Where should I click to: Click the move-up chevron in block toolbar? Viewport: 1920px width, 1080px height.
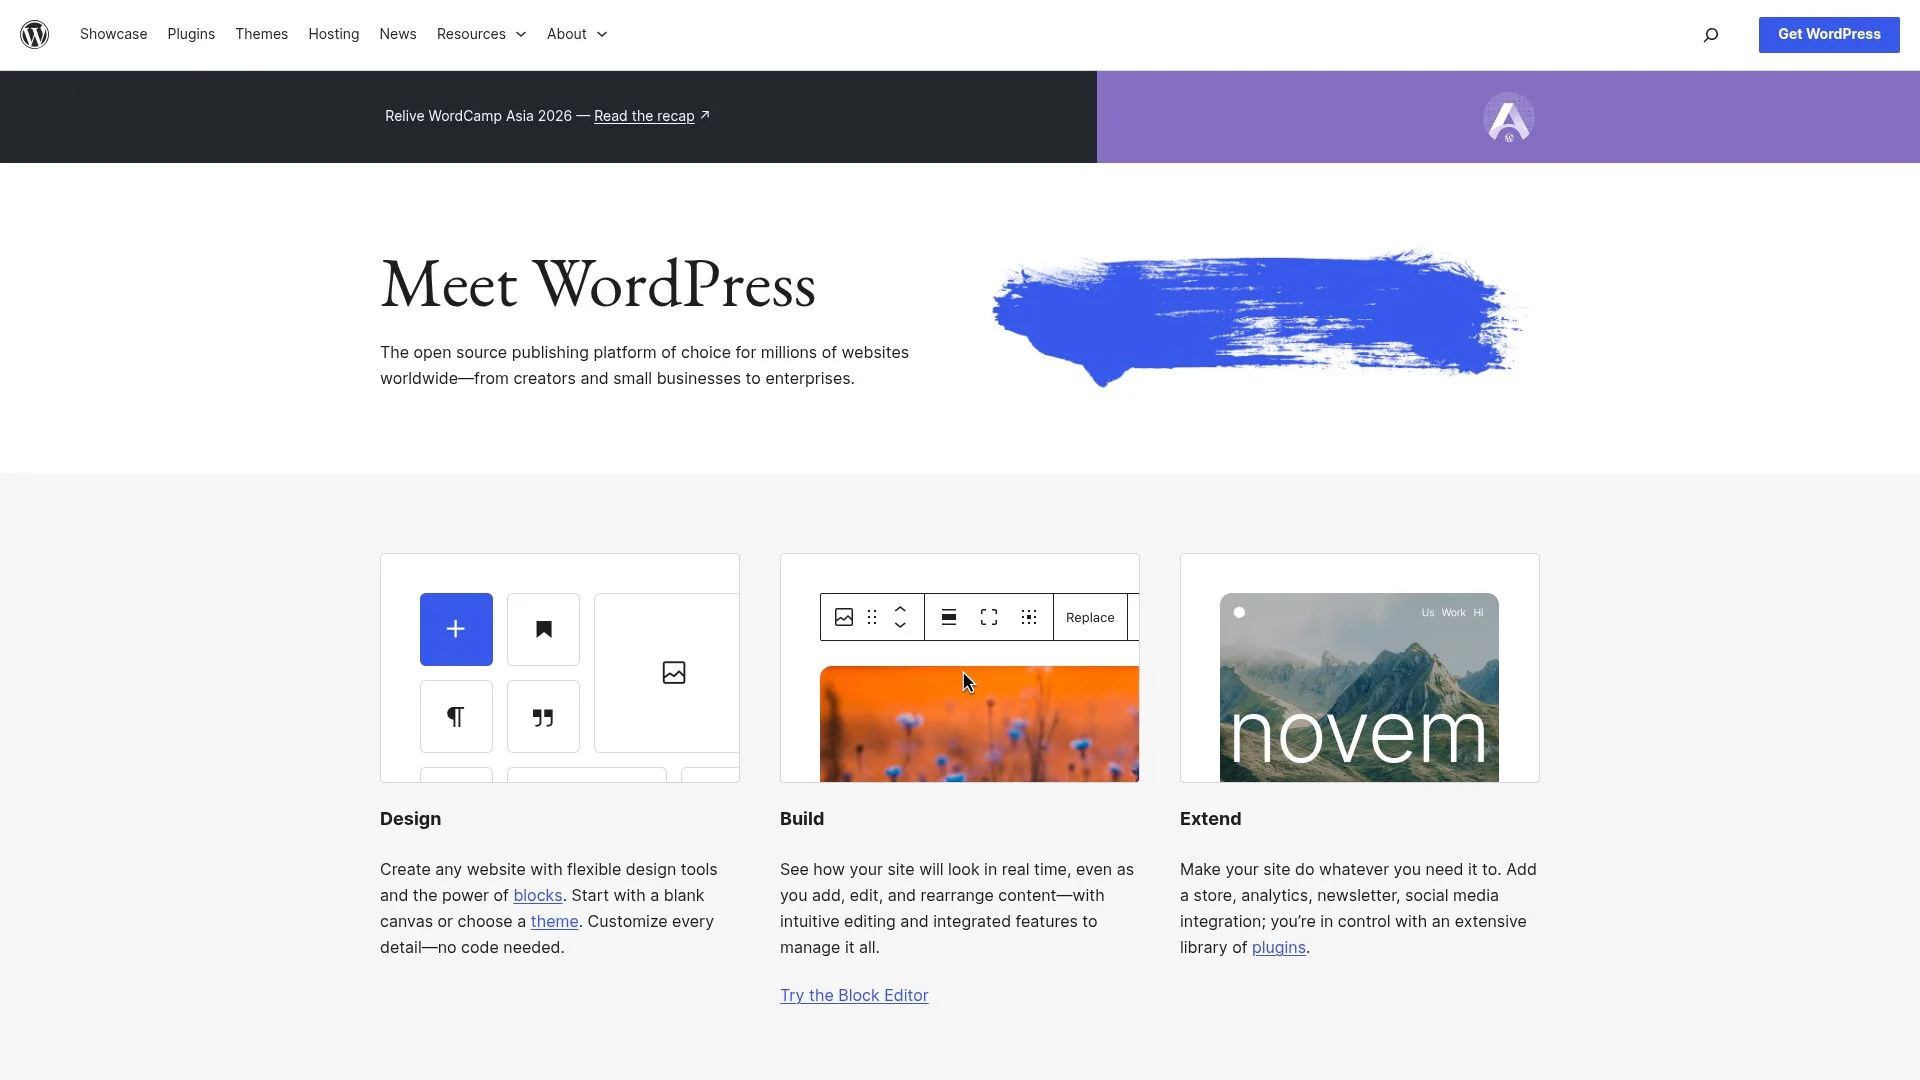pyautogui.click(x=900, y=609)
